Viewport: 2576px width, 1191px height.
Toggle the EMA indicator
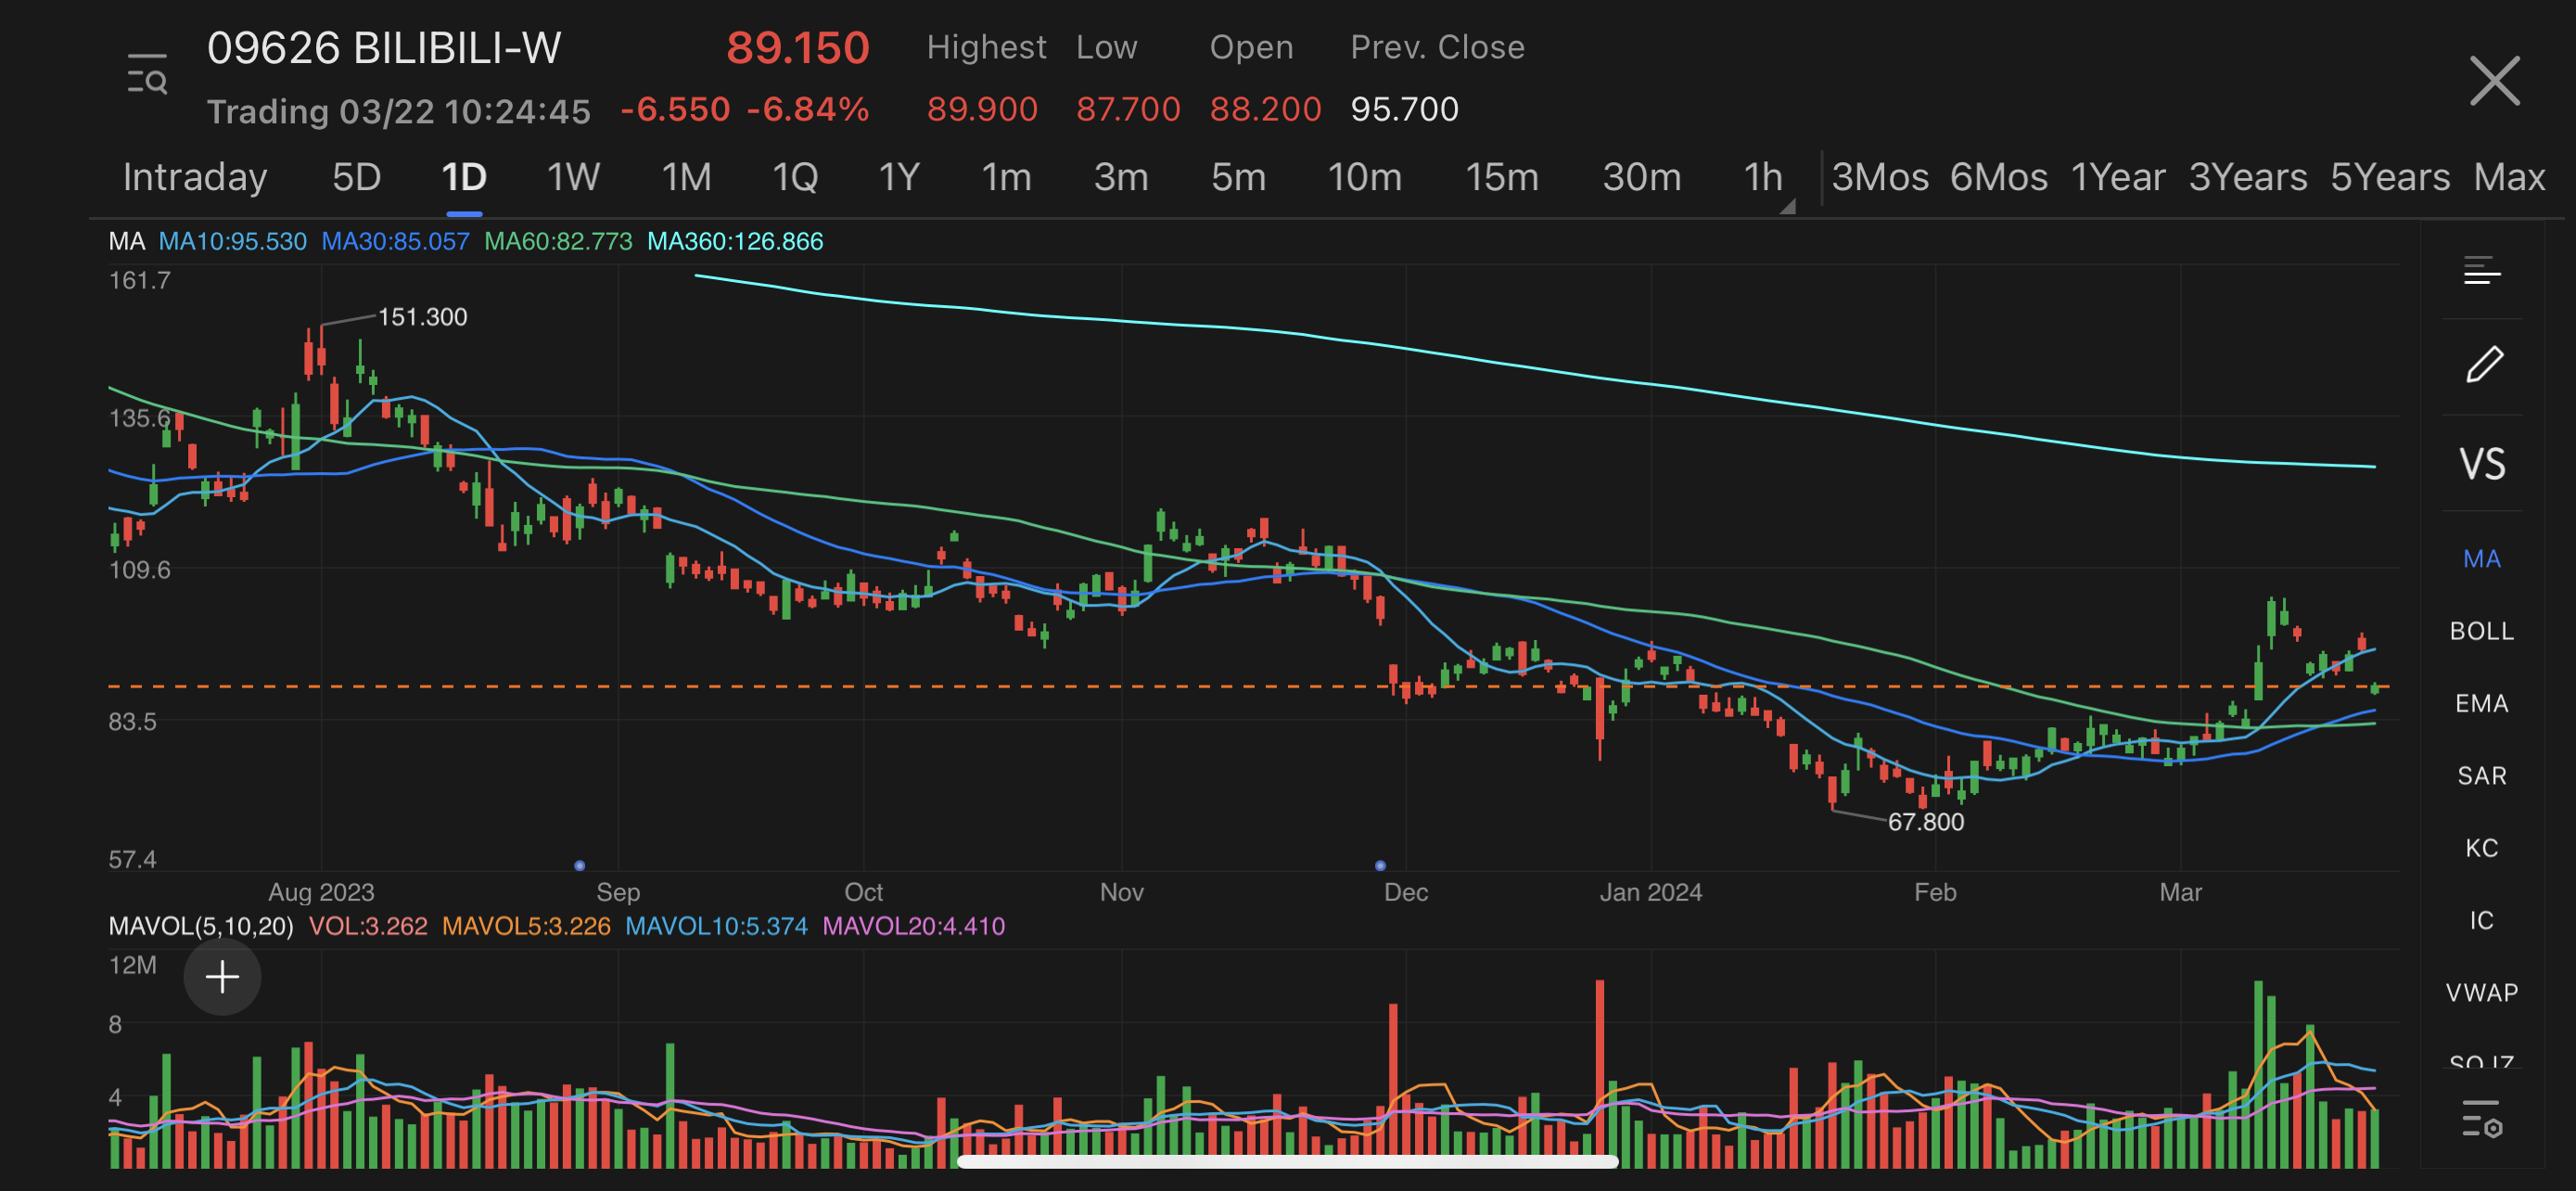click(2482, 703)
